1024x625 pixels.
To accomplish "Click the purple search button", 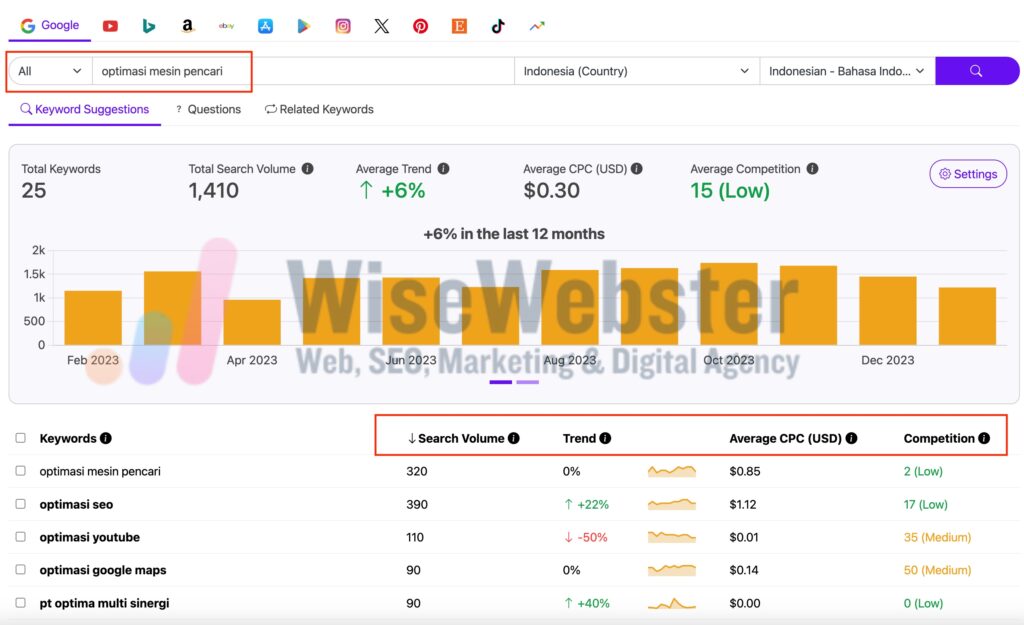I will coord(977,71).
